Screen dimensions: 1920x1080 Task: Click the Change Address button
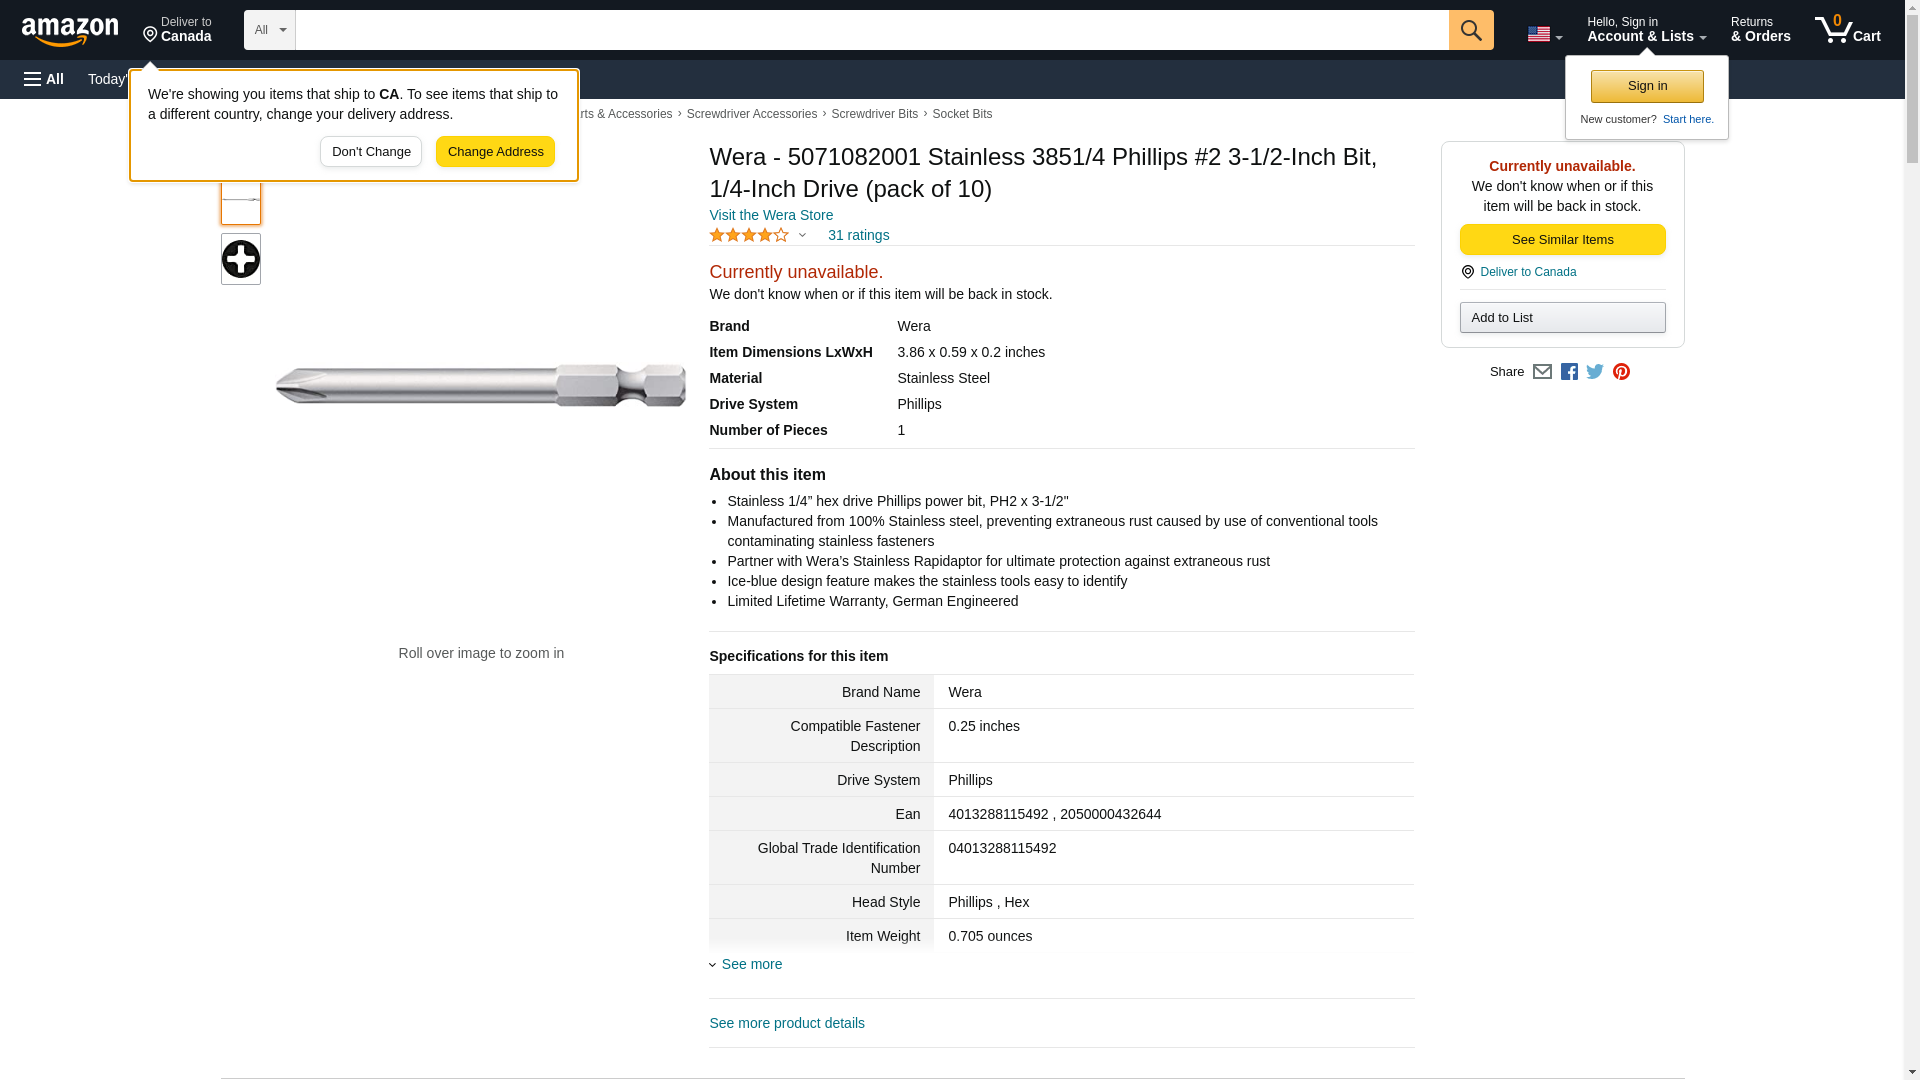pos(495,152)
